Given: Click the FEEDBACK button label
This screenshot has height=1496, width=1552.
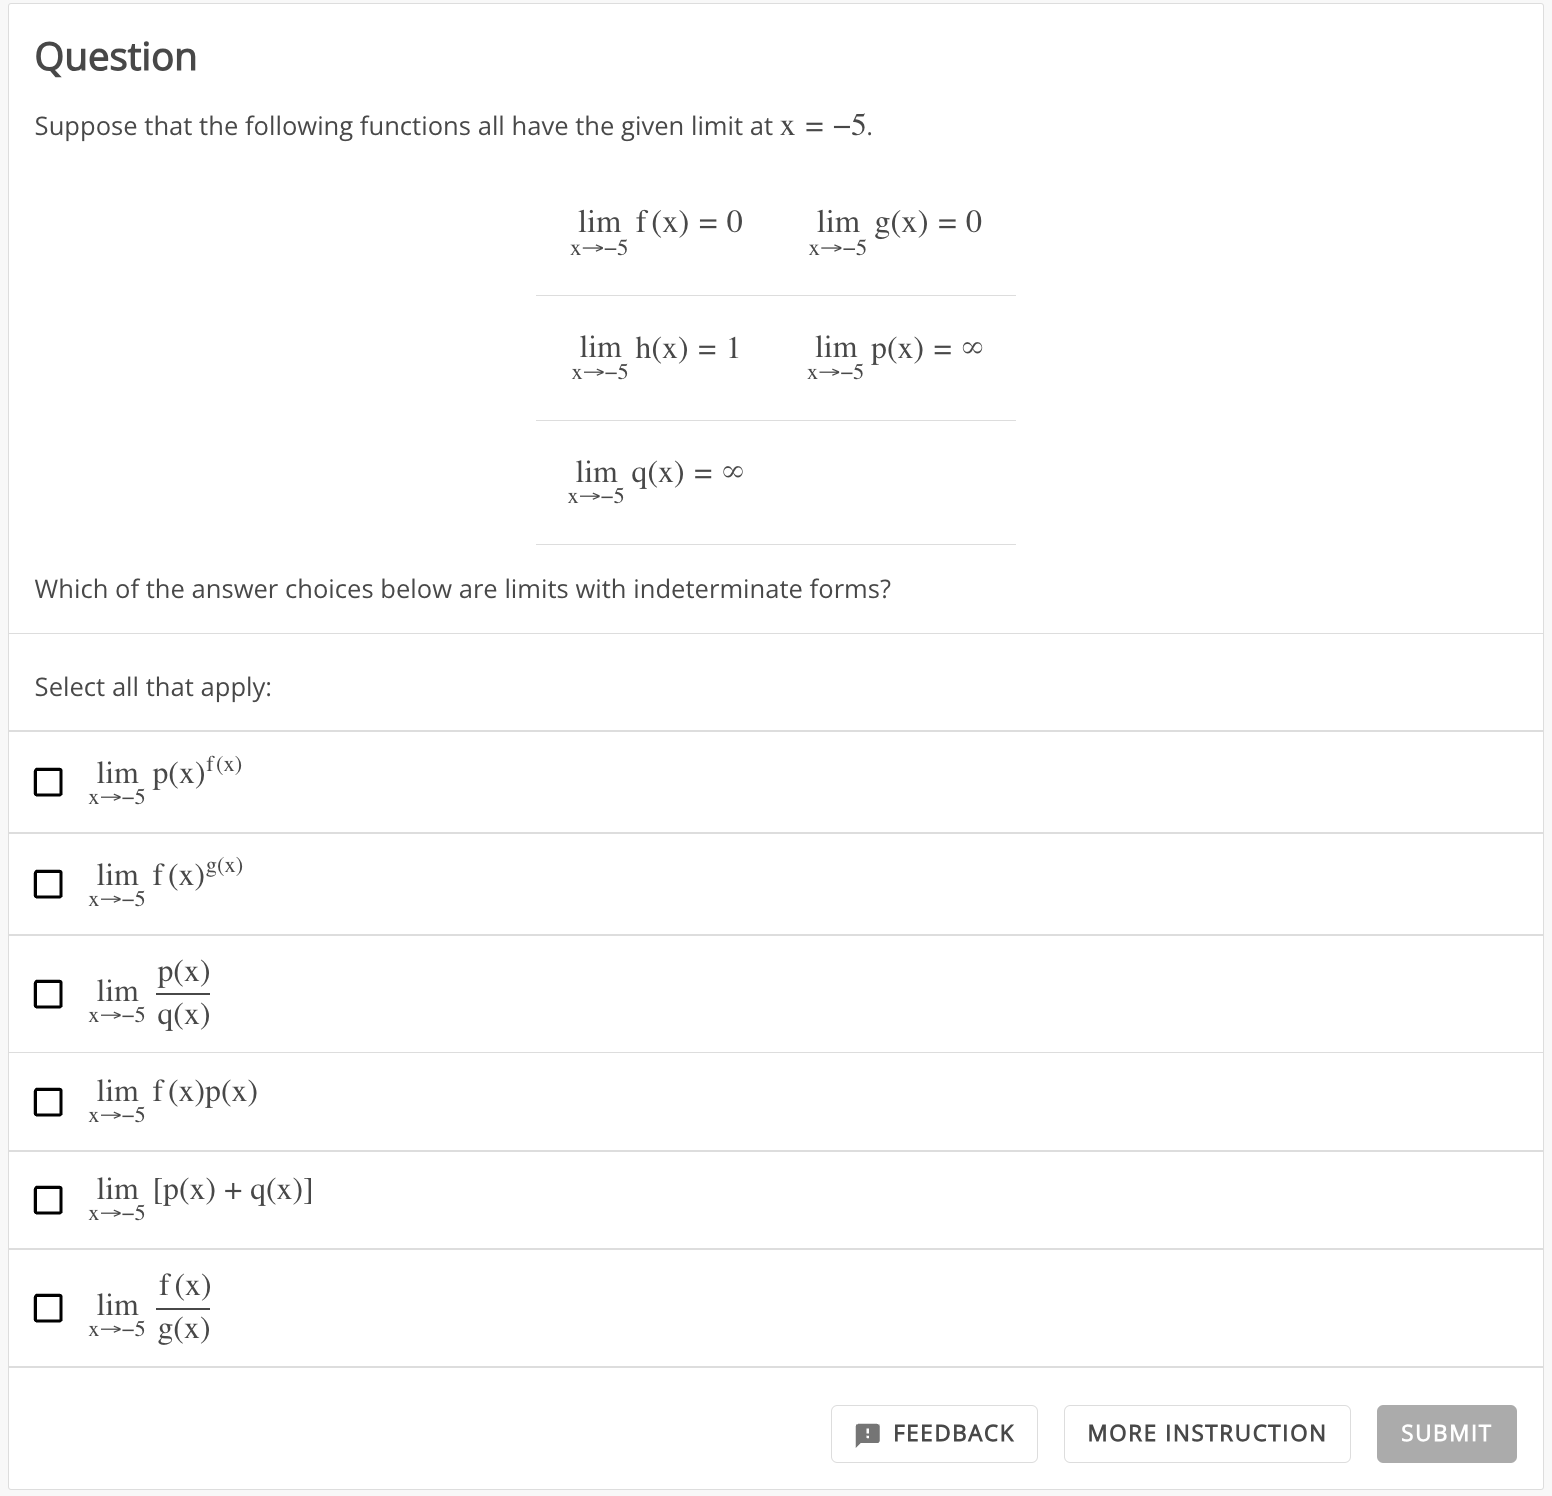Looking at the screenshot, I should coord(953,1434).
